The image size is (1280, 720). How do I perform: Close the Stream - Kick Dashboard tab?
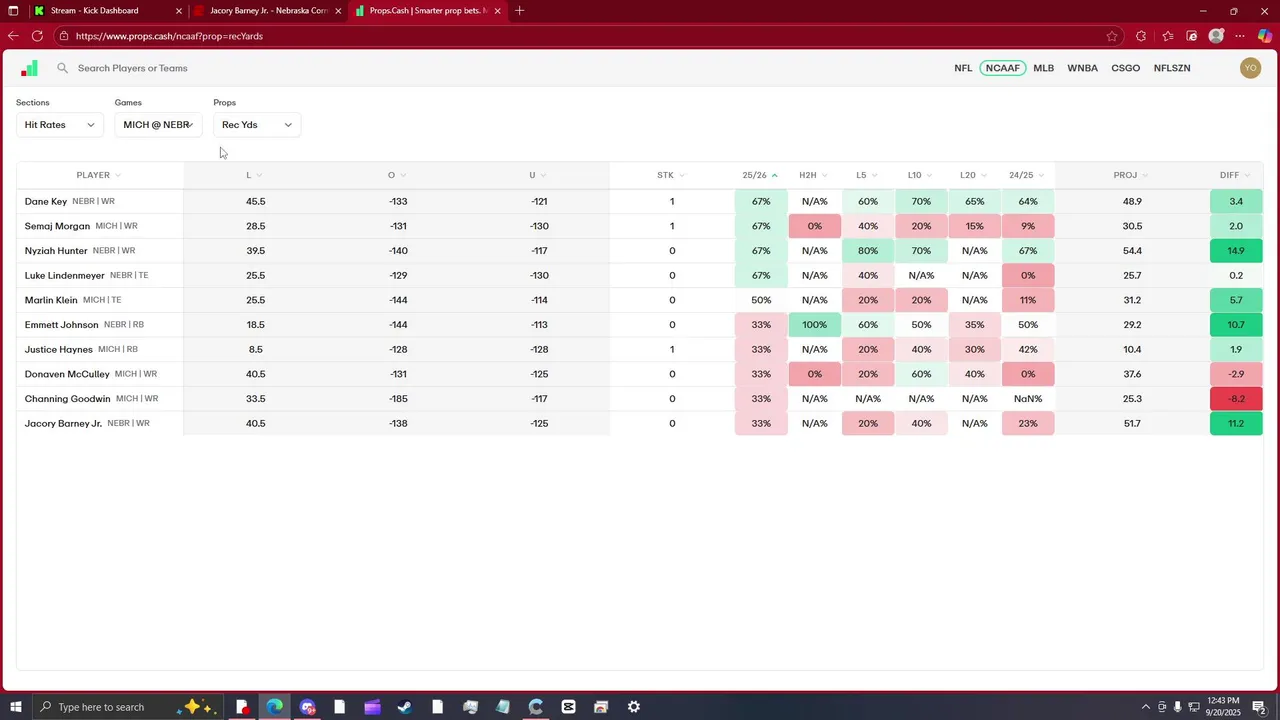click(x=179, y=11)
